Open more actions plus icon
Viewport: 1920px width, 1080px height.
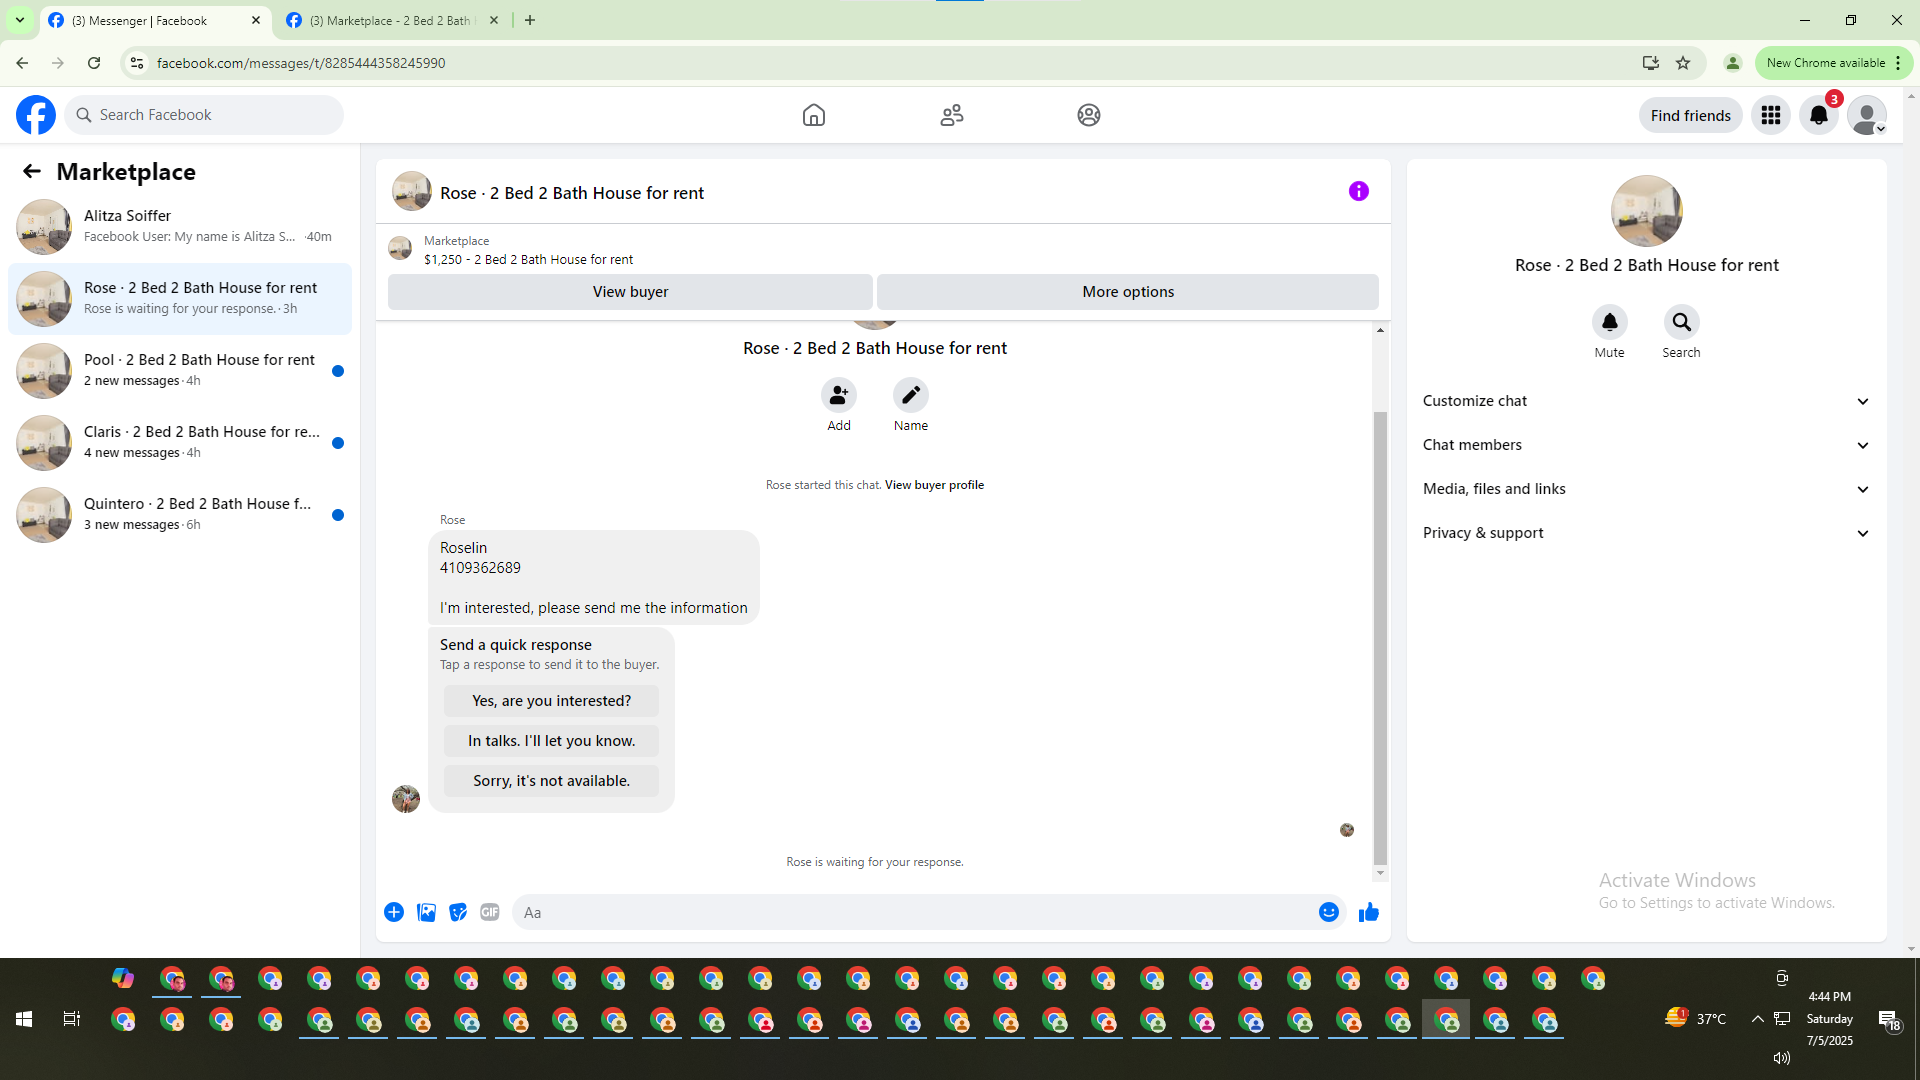click(x=394, y=912)
